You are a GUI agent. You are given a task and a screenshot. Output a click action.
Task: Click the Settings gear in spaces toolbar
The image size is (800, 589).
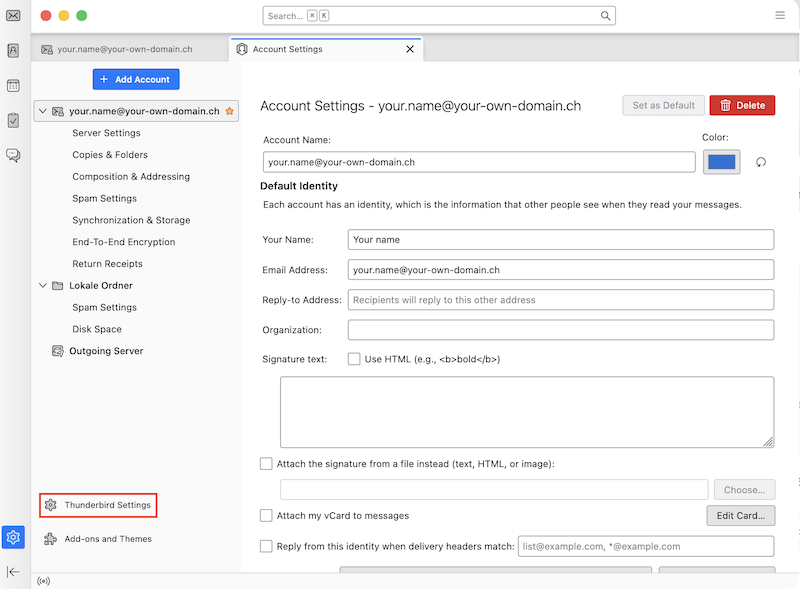click(x=13, y=537)
